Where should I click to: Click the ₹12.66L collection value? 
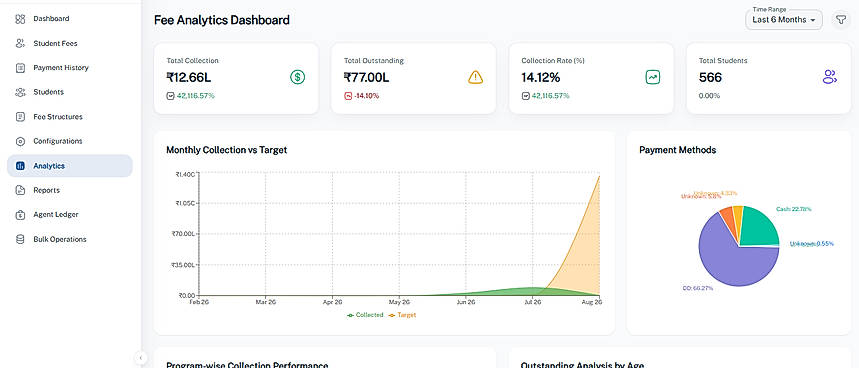click(x=188, y=78)
